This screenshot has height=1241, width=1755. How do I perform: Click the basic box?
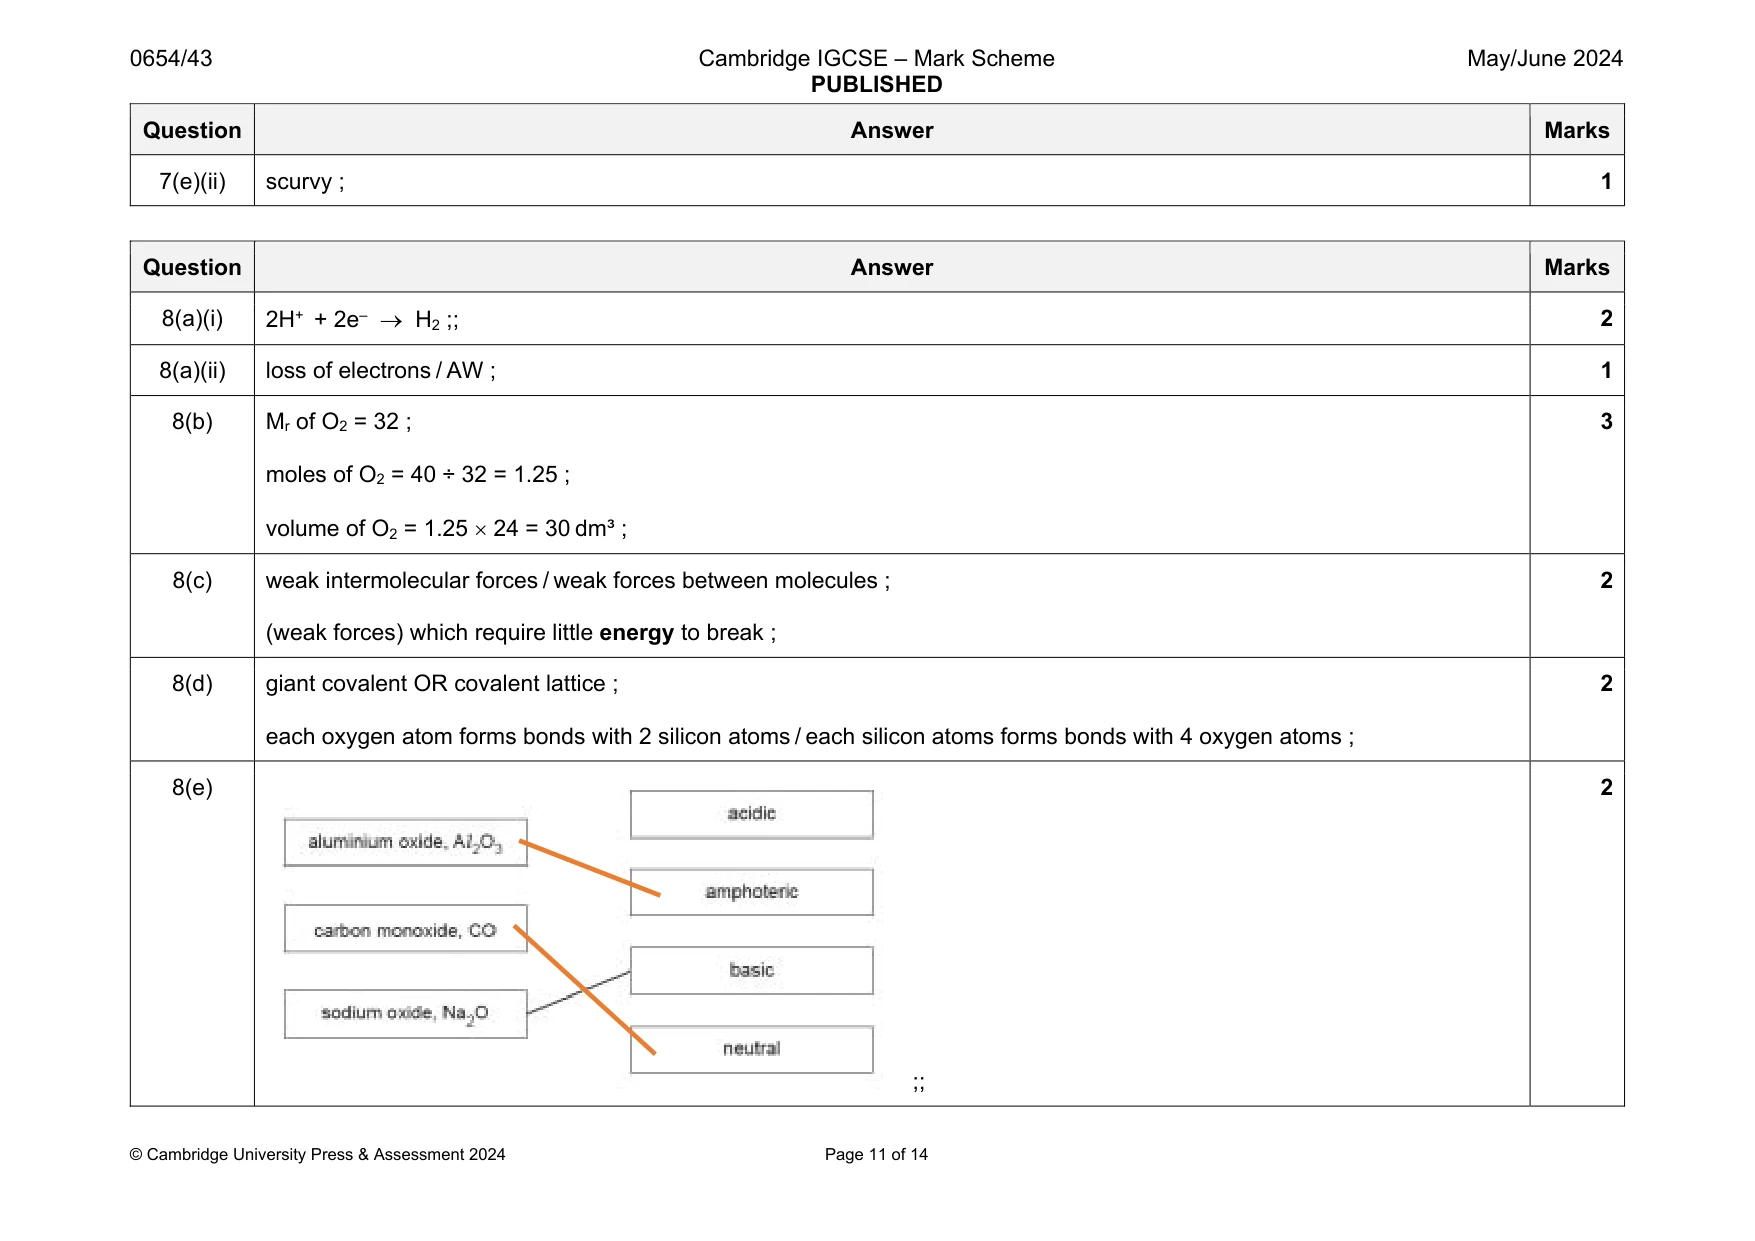coord(751,970)
